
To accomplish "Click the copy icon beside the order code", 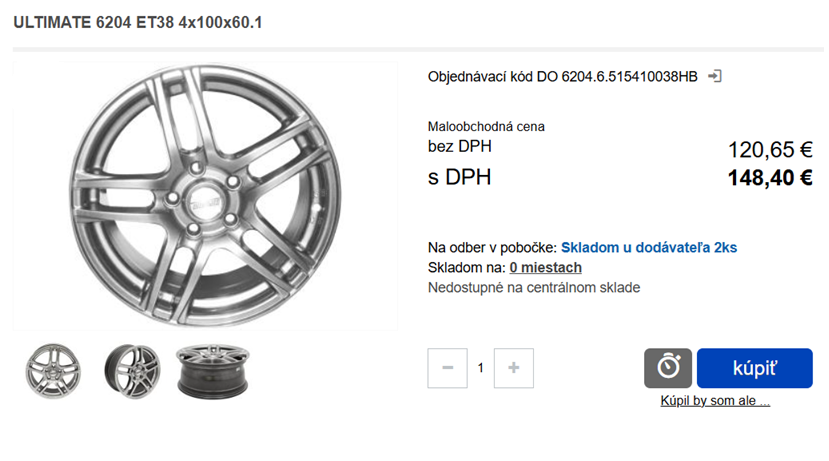I will point(714,76).
